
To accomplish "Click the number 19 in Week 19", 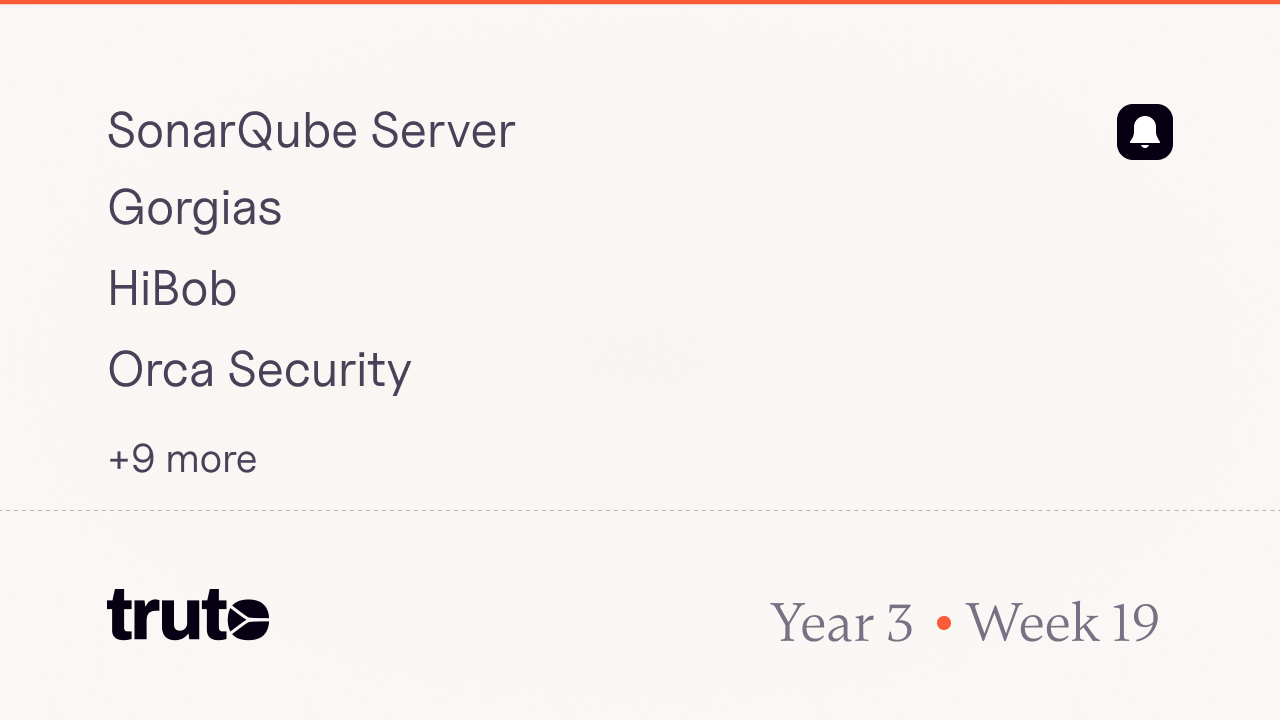I will coord(1135,623).
